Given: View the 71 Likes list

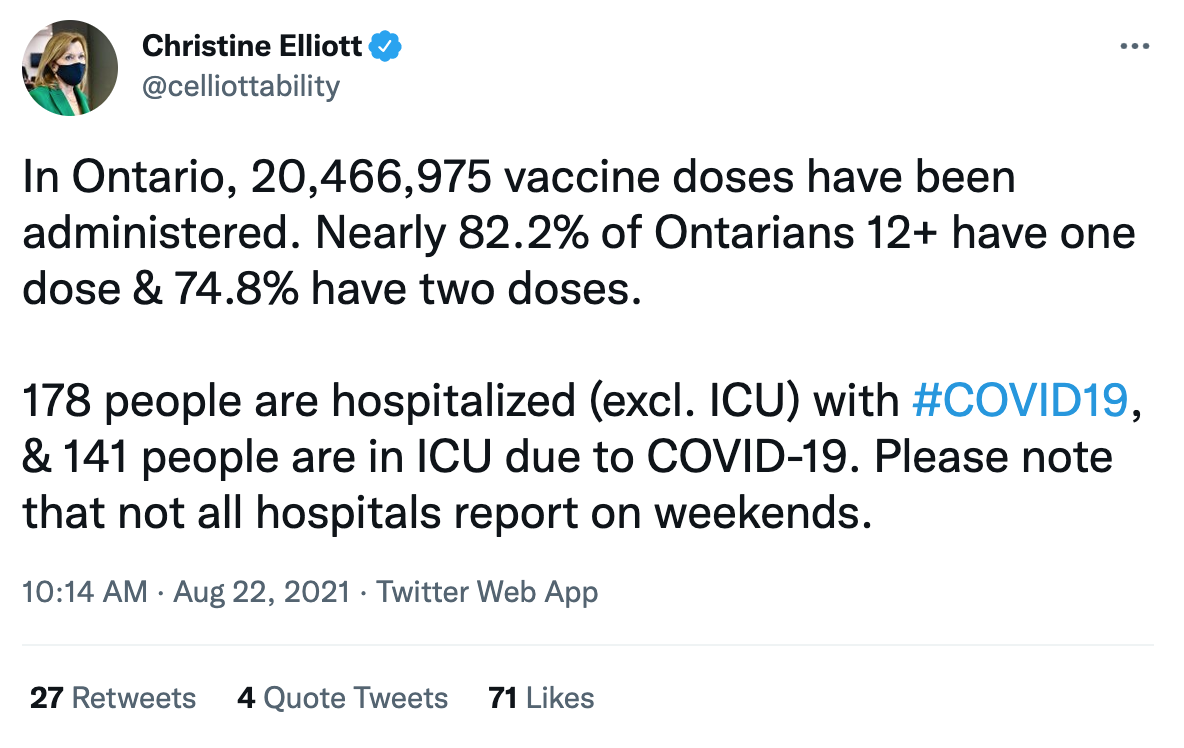Looking at the screenshot, I should click(541, 698).
